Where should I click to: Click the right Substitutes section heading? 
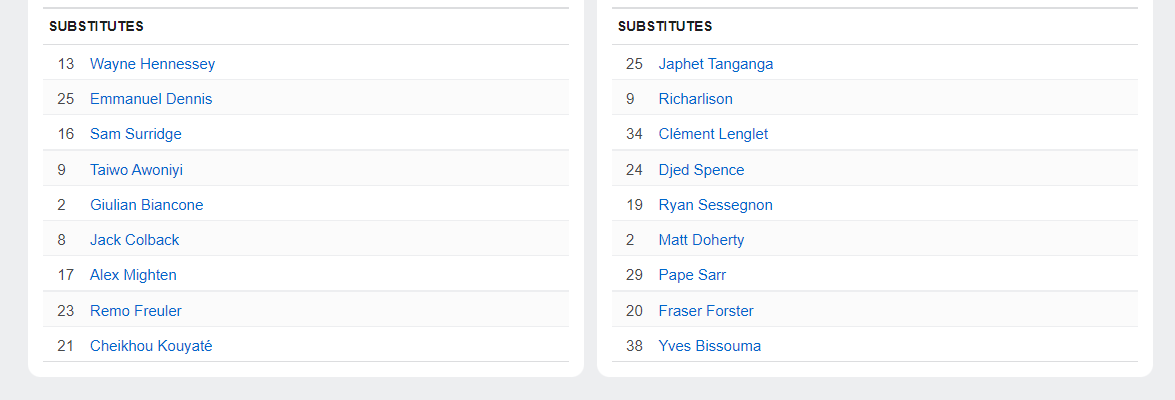(x=665, y=26)
